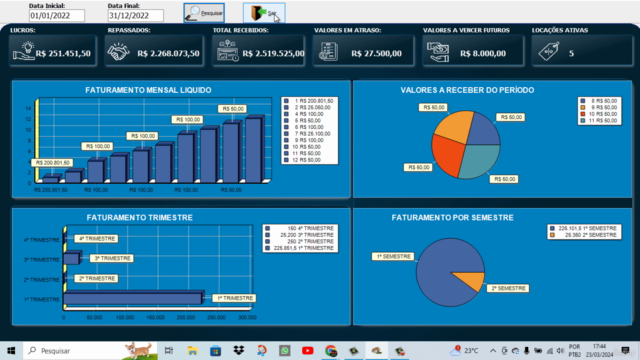The width and height of the screenshot is (640, 360).
Task: Click legend entry '25.350 2º SEMESTRE'
Action: [x=584, y=235]
